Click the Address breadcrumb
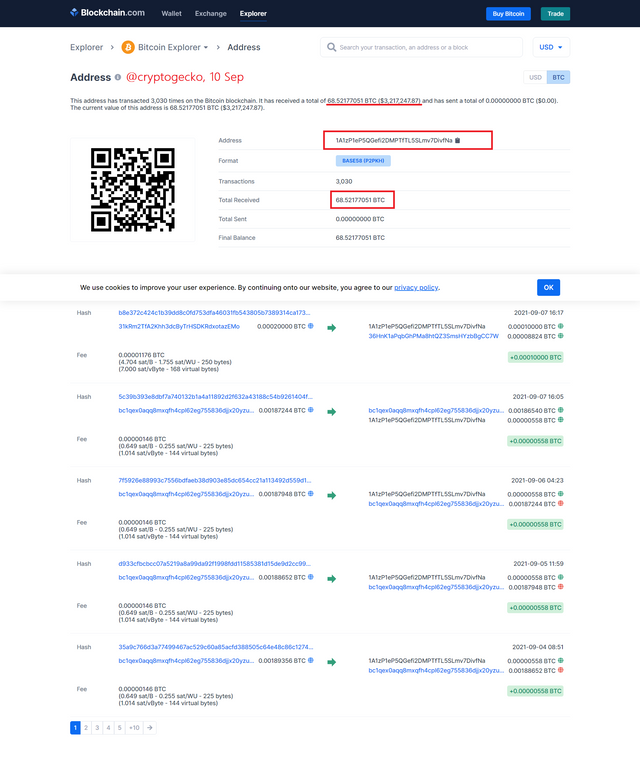640x761 pixels. click(x=244, y=47)
